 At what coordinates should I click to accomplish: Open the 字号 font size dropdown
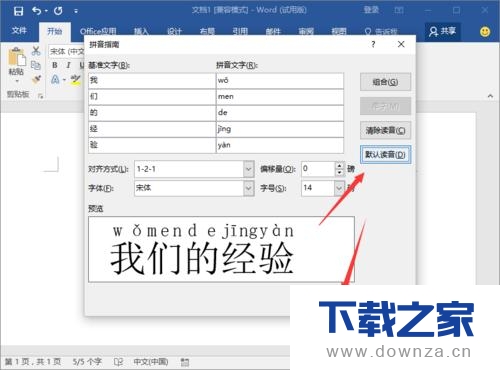pyautogui.click(x=339, y=188)
